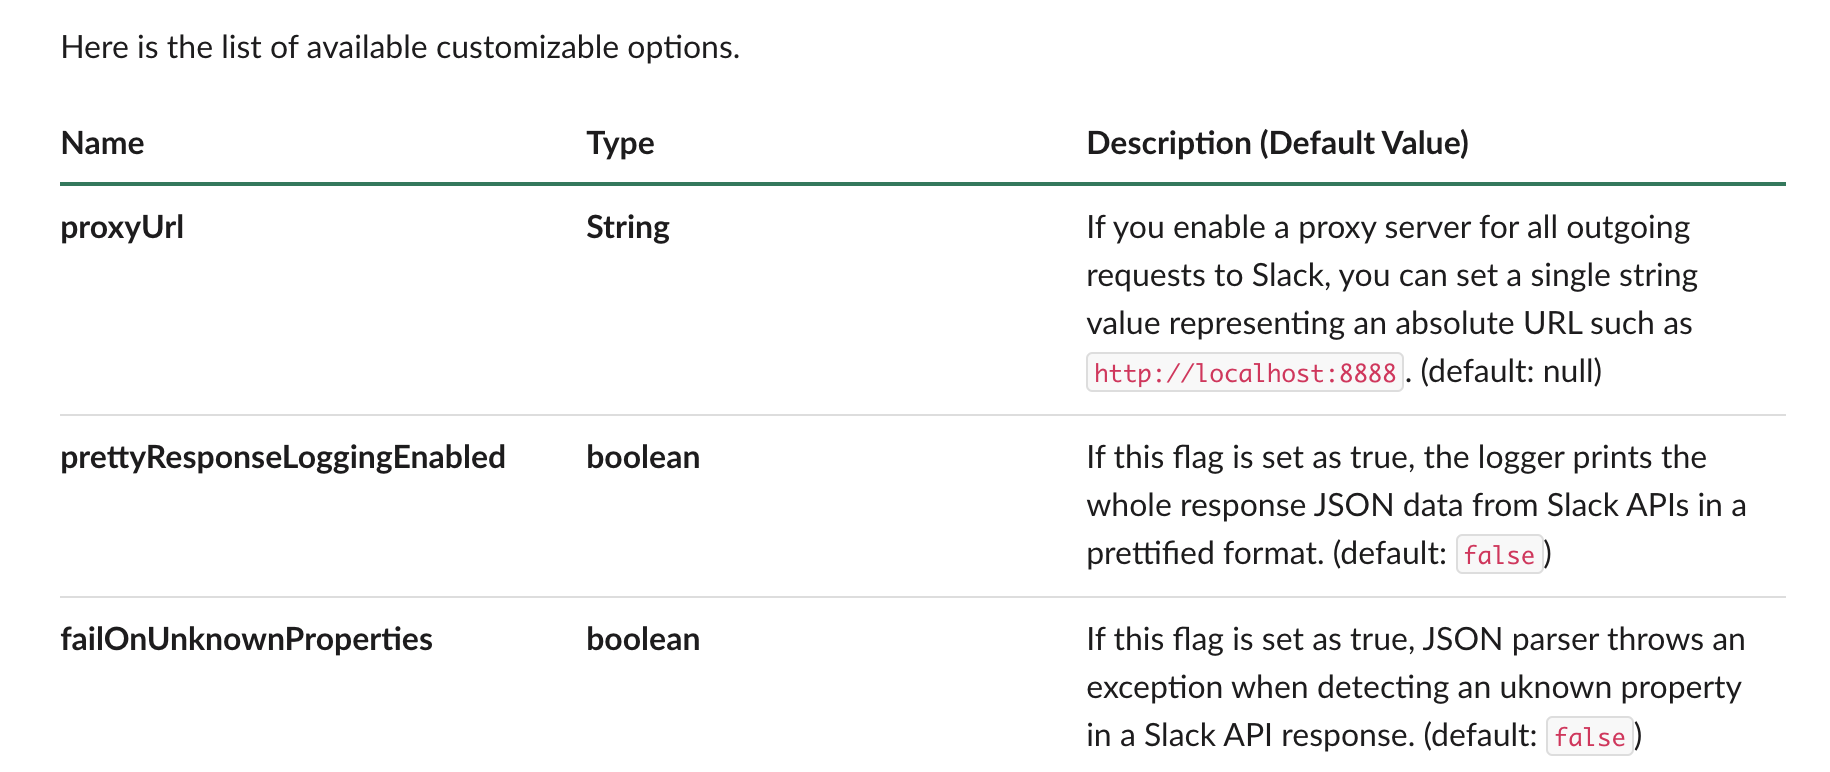The height and width of the screenshot is (772, 1830).
Task: Click the proxy server description text
Action: coord(1392,299)
